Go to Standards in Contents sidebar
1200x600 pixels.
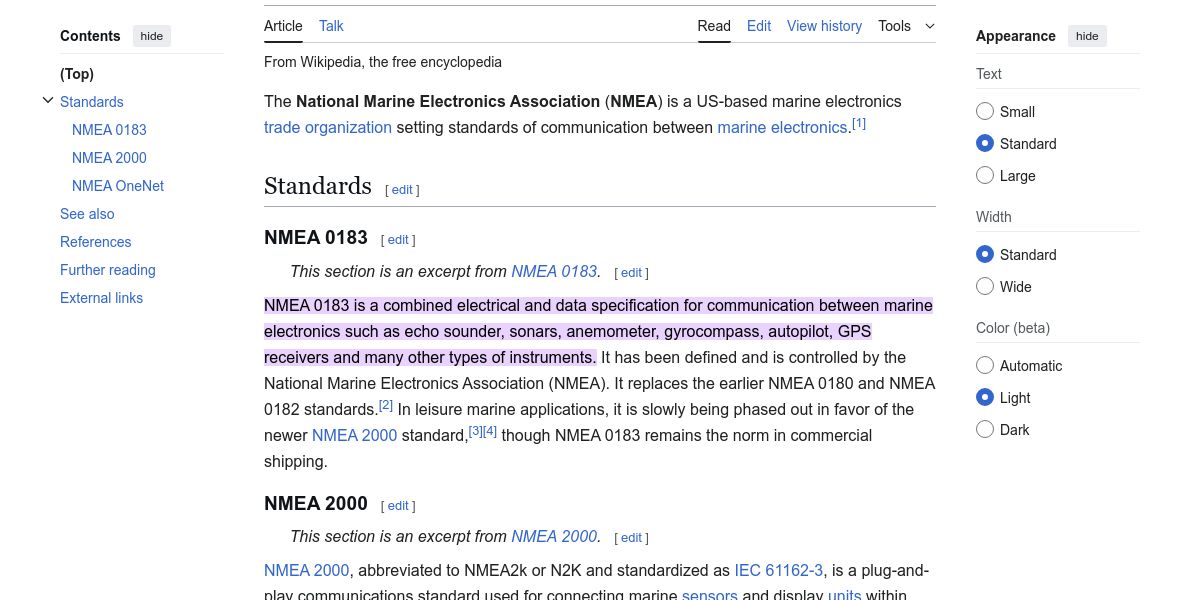pos(92,102)
